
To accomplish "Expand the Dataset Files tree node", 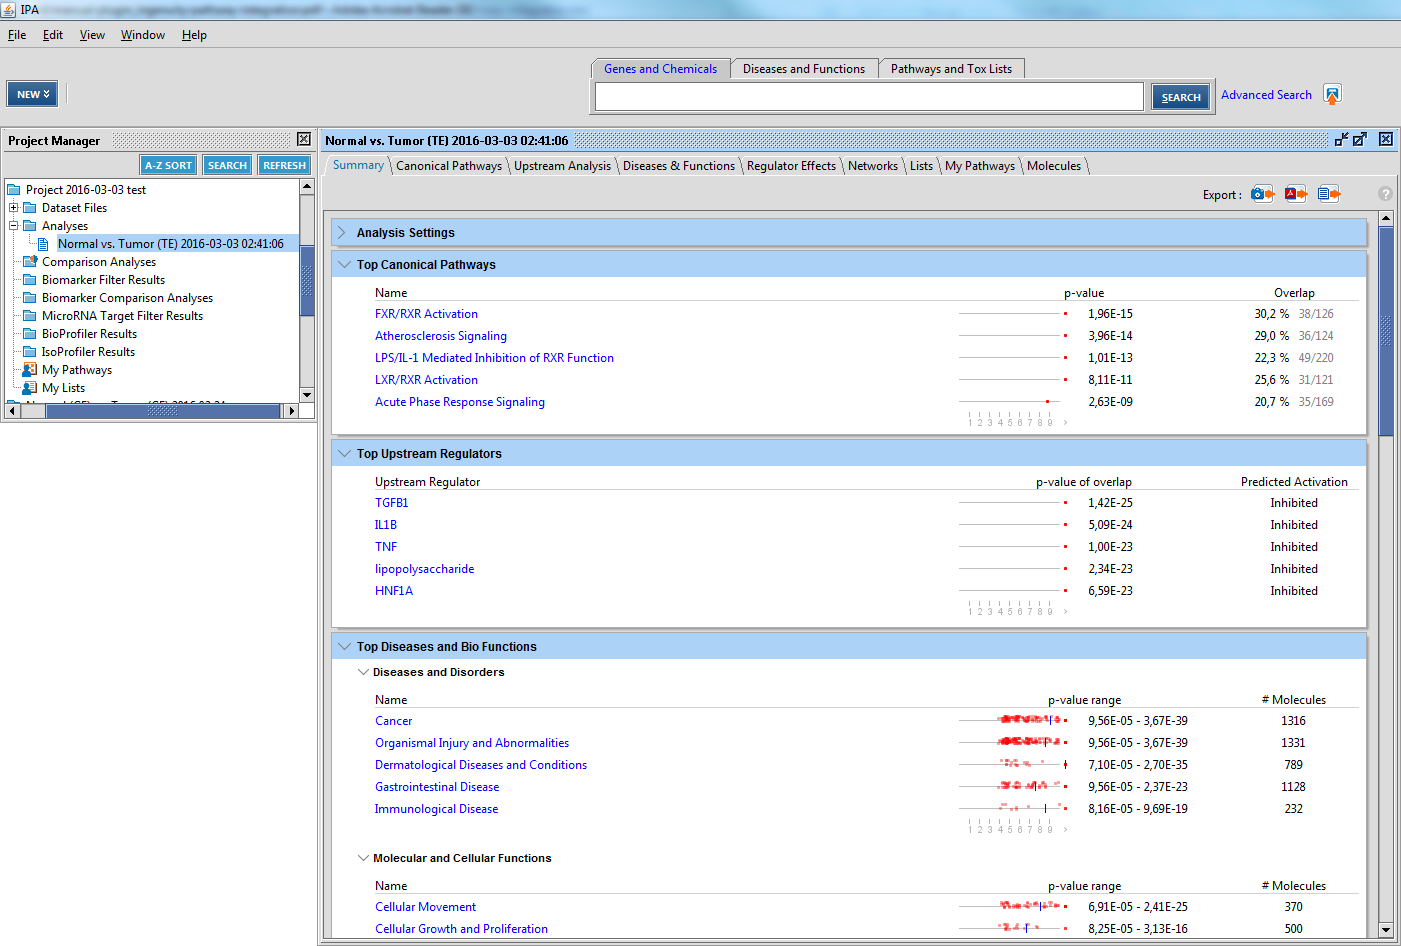I will [14, 208].
